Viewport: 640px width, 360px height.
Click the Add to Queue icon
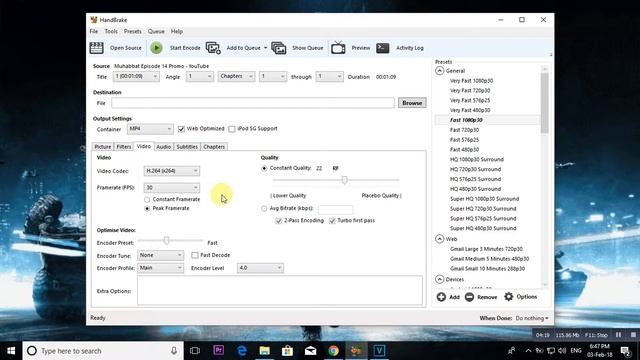pos(213,48)
